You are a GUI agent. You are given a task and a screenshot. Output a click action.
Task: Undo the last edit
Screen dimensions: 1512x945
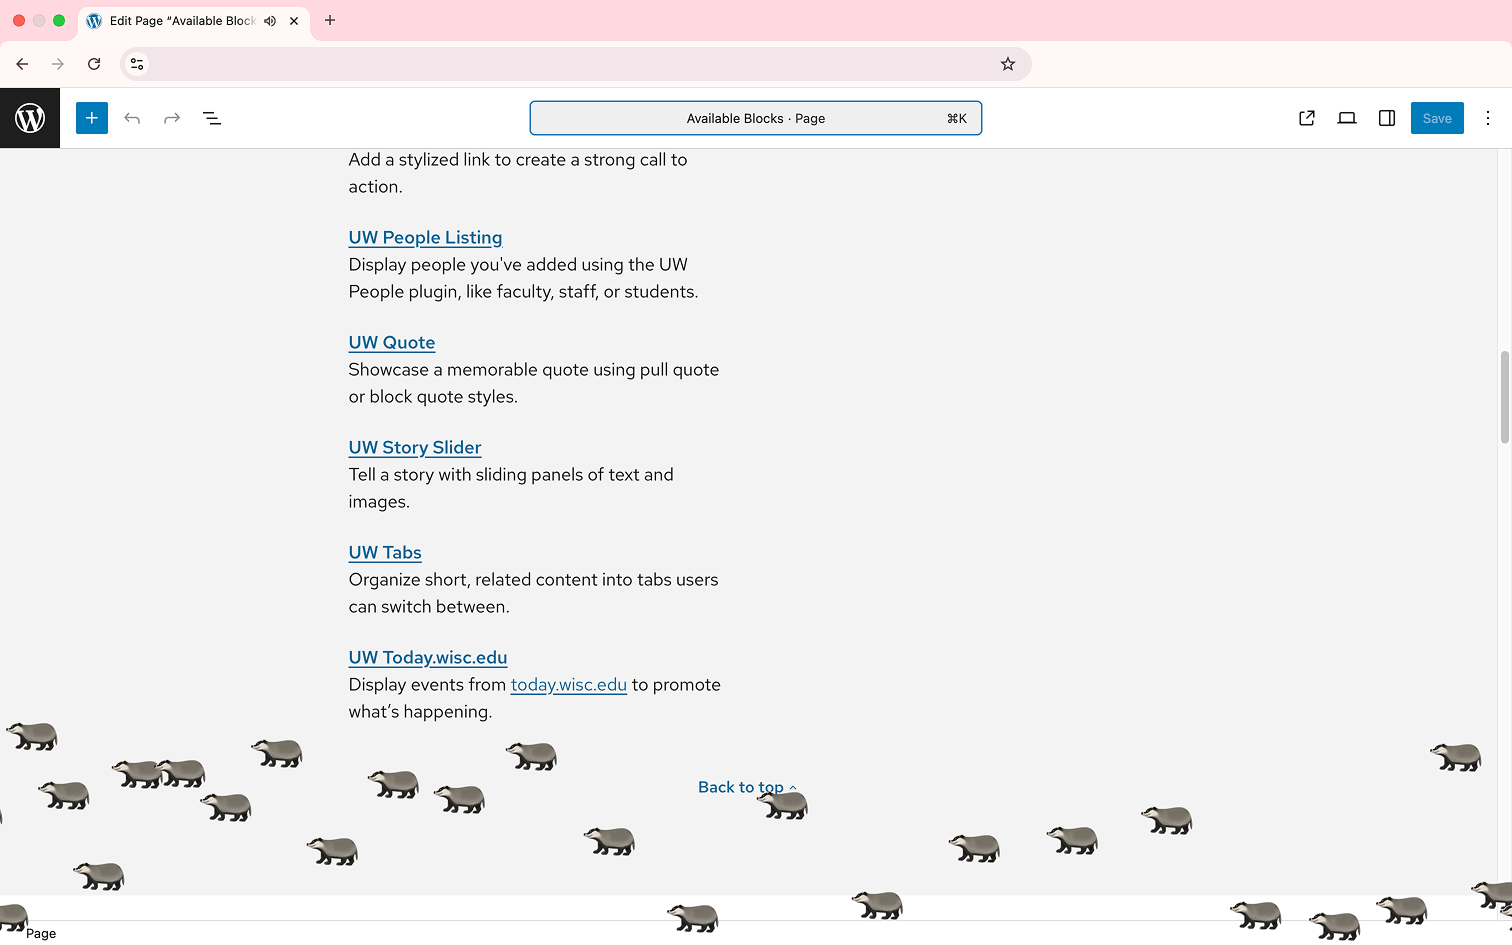point(132,118)
